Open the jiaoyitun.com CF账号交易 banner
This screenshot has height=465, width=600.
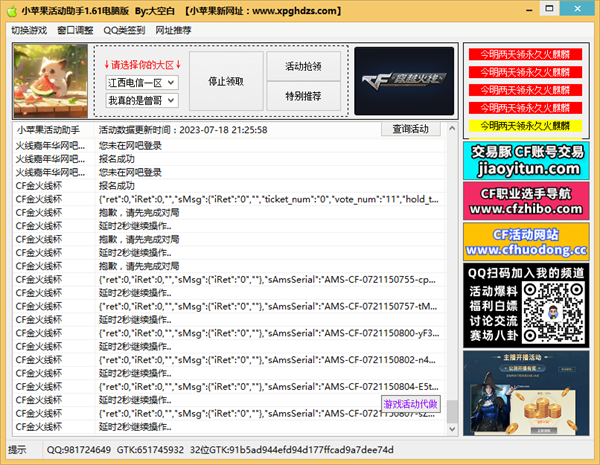coord(526,160)
